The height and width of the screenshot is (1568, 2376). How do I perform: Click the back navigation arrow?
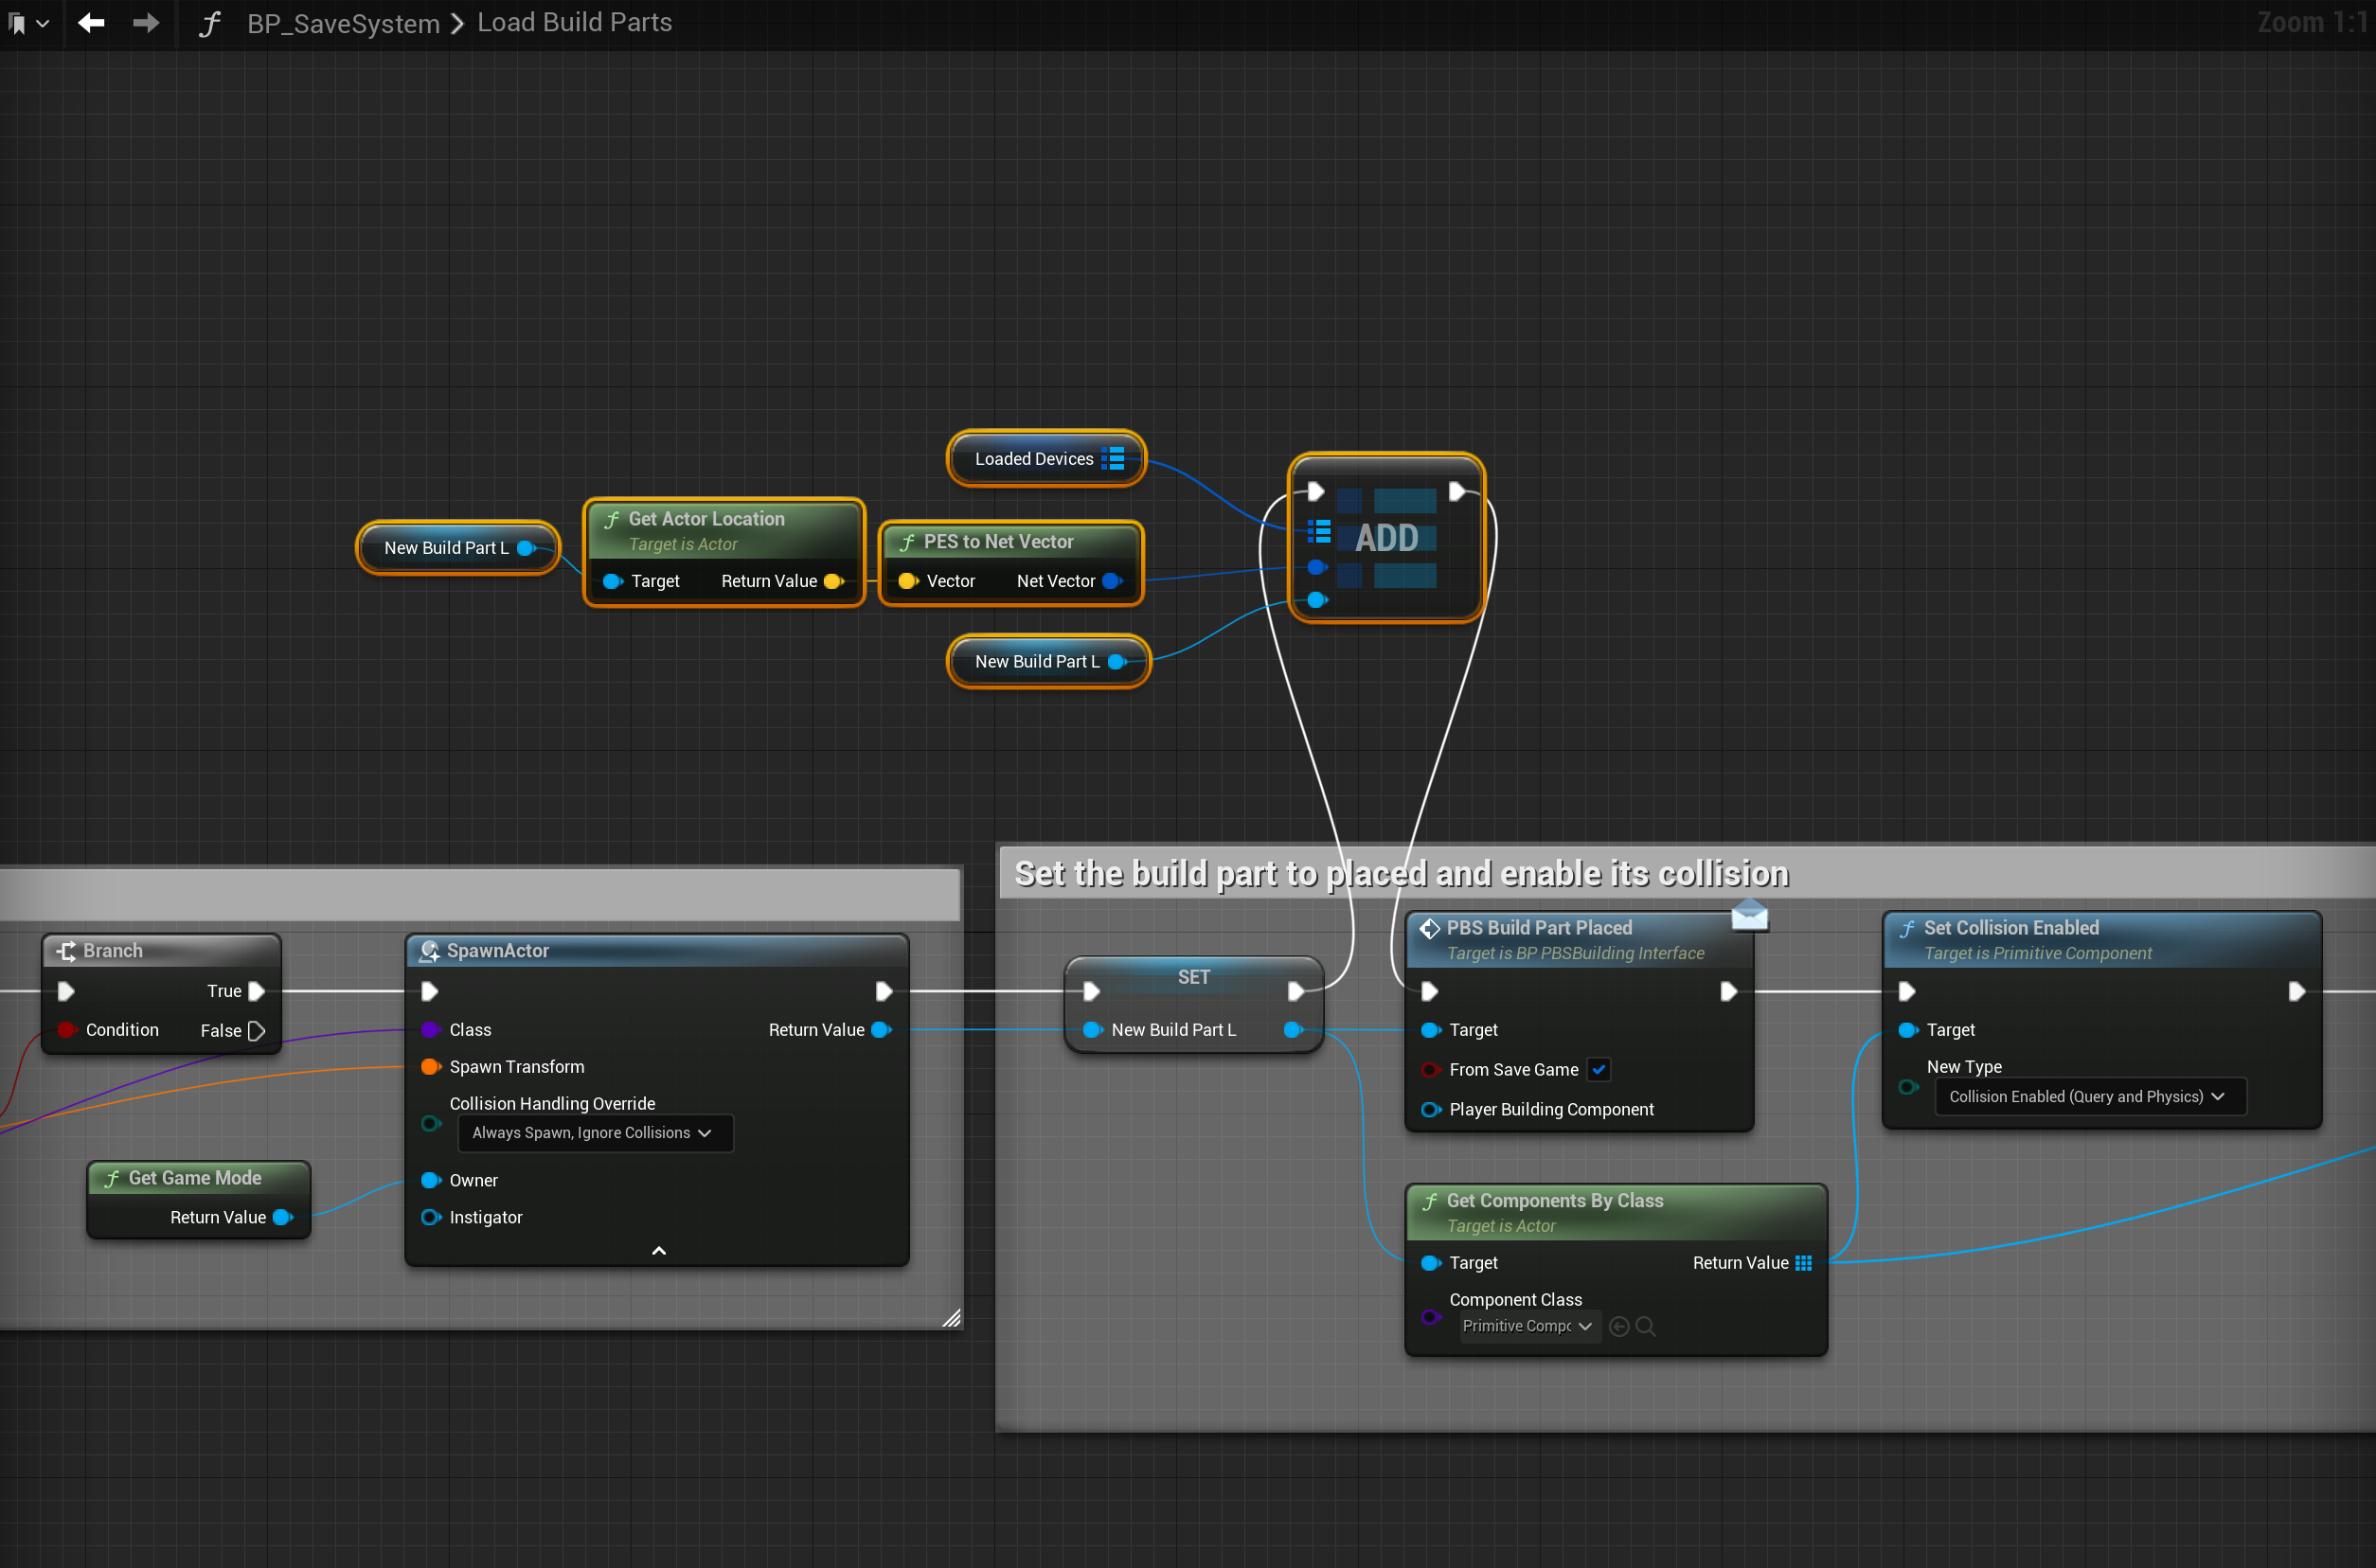pyautogui.click(x=91, y=23)
